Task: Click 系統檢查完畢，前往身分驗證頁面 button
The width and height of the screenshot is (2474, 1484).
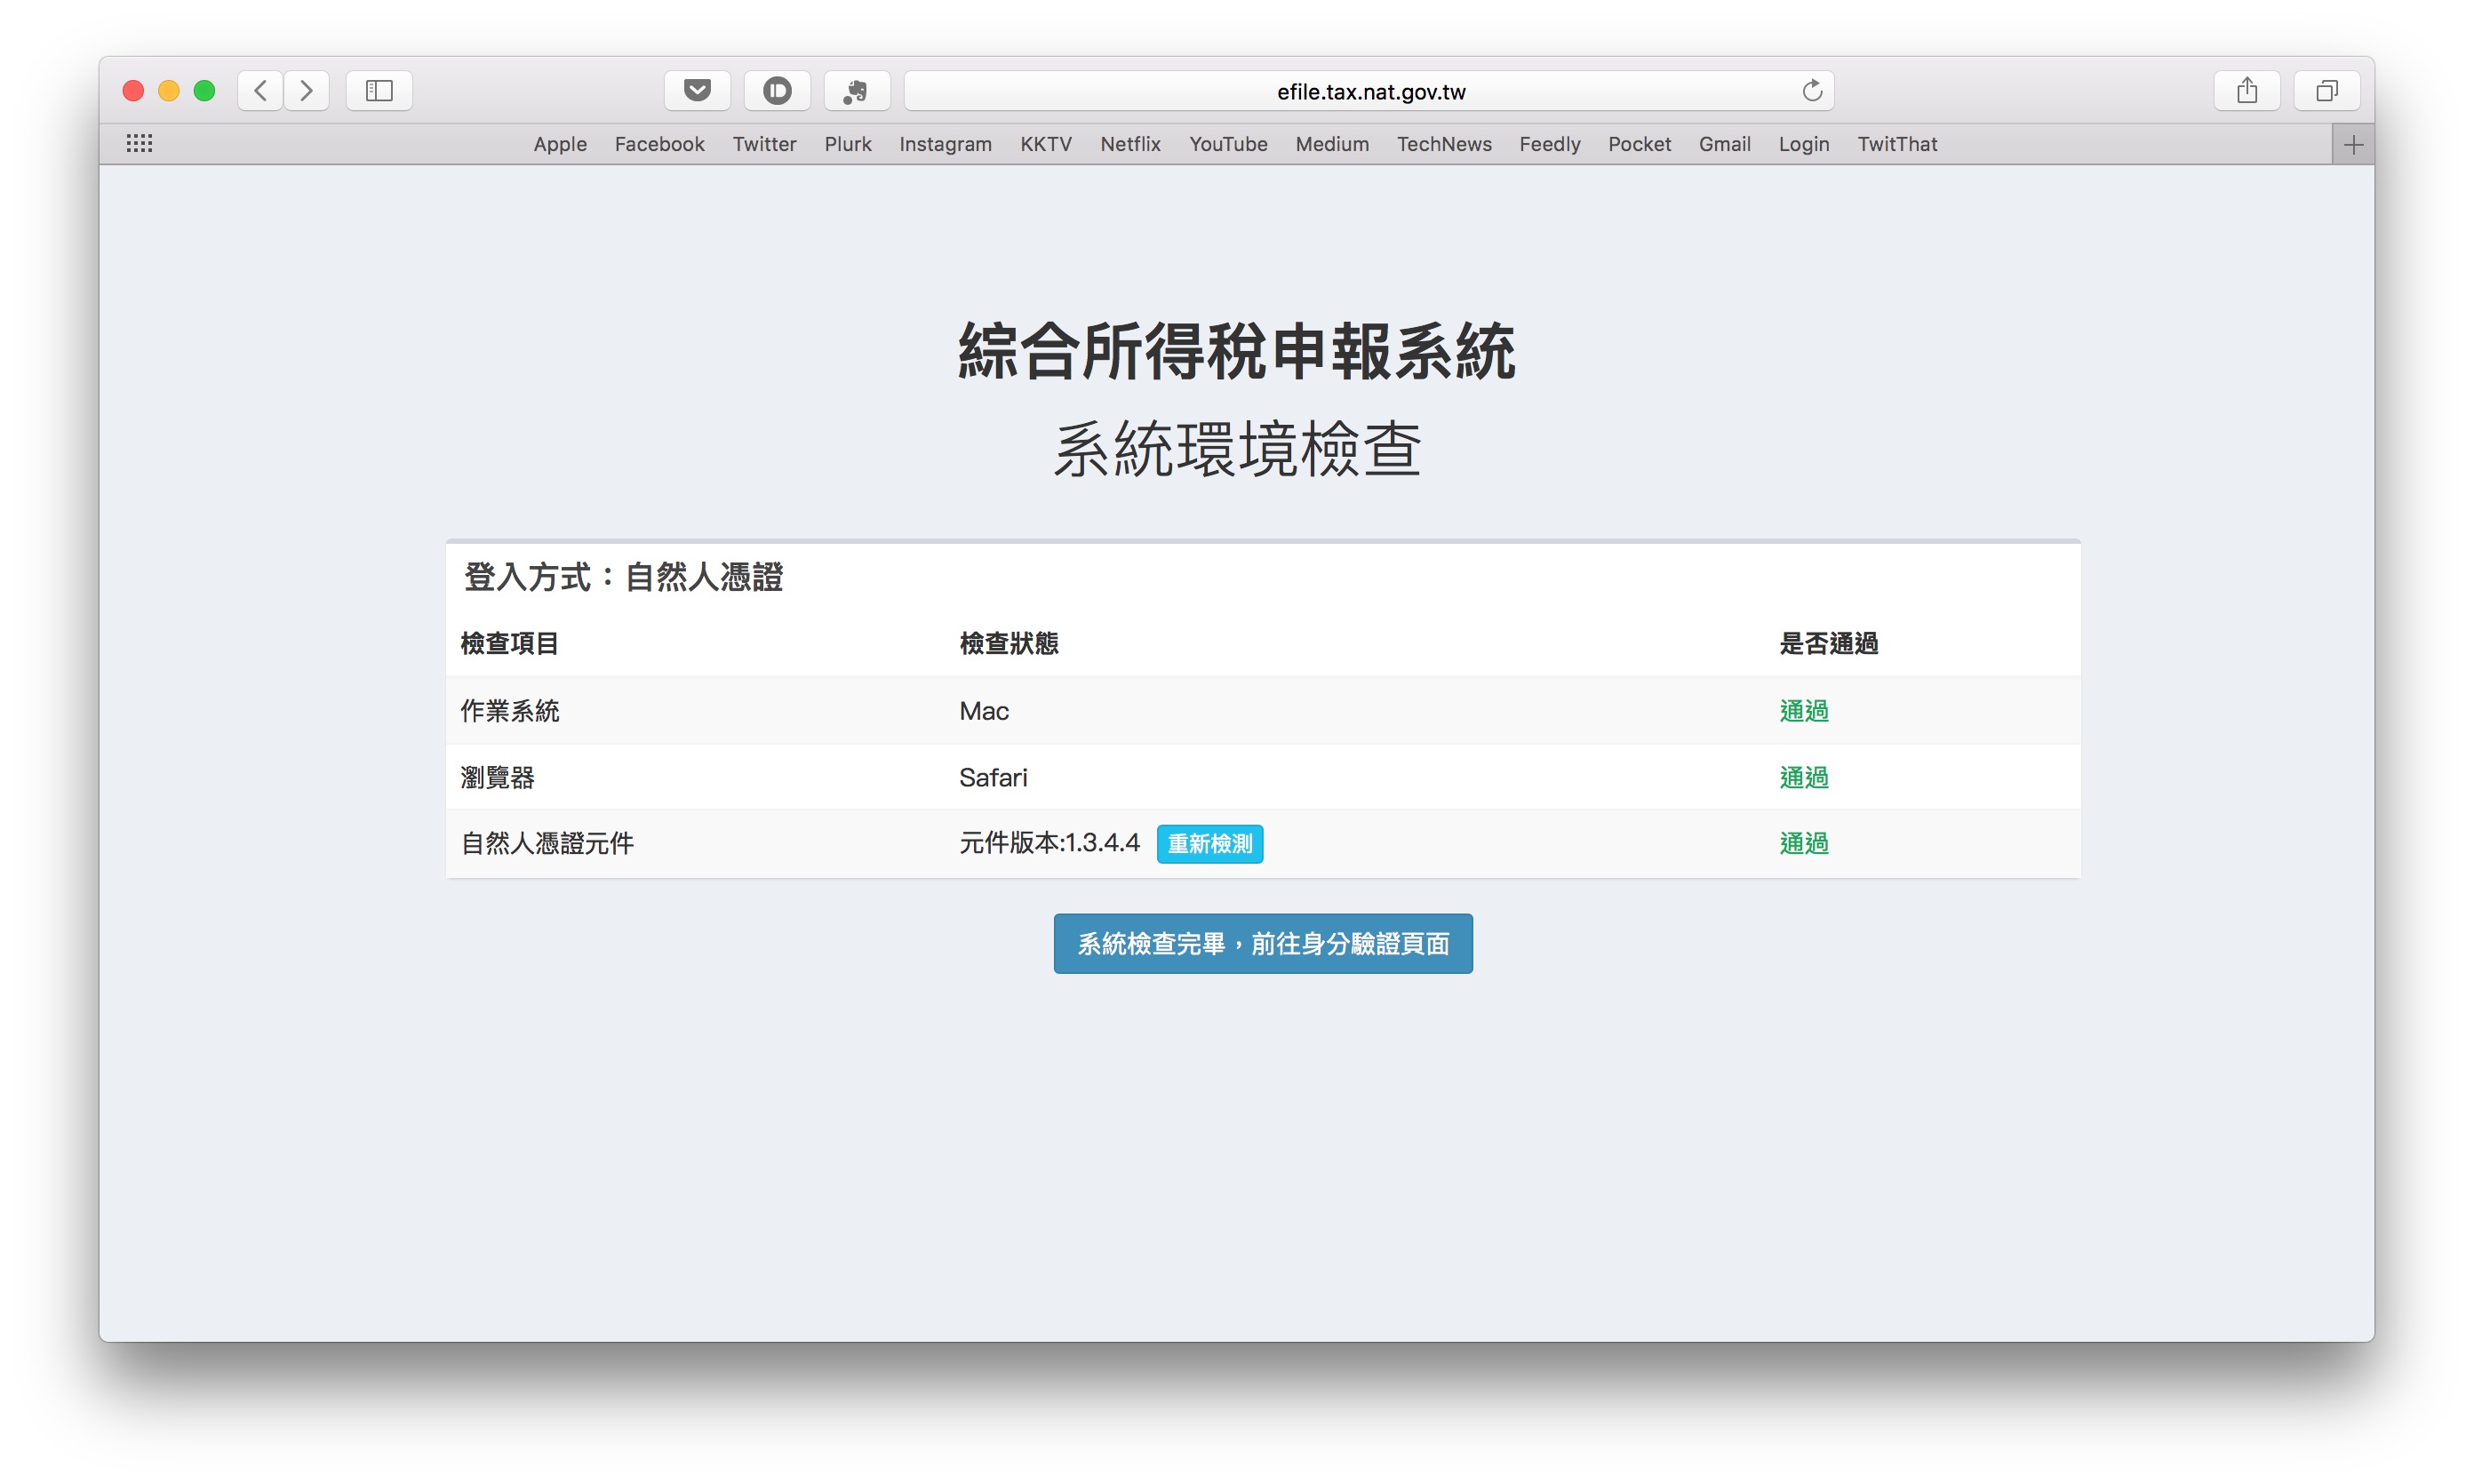Action: 1262,943
